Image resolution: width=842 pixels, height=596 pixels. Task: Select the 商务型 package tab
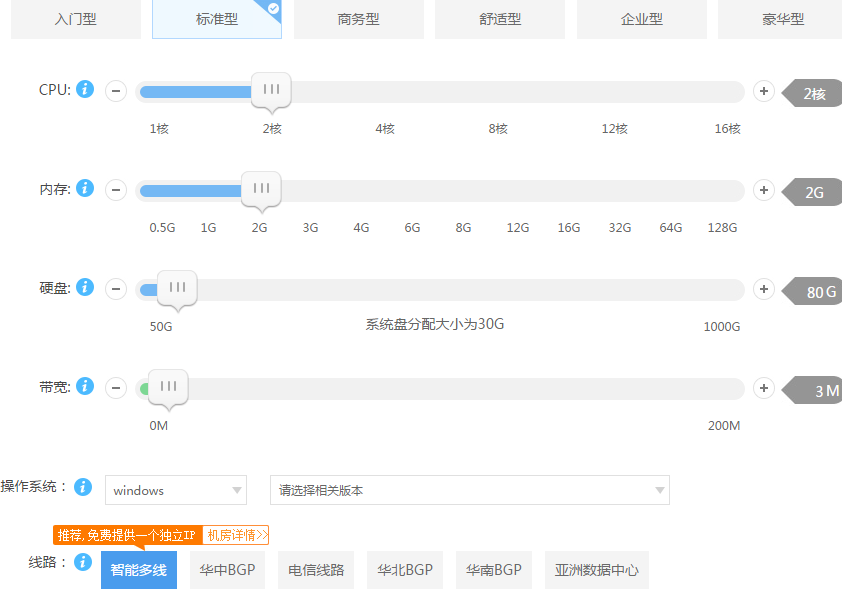(359, 19)
